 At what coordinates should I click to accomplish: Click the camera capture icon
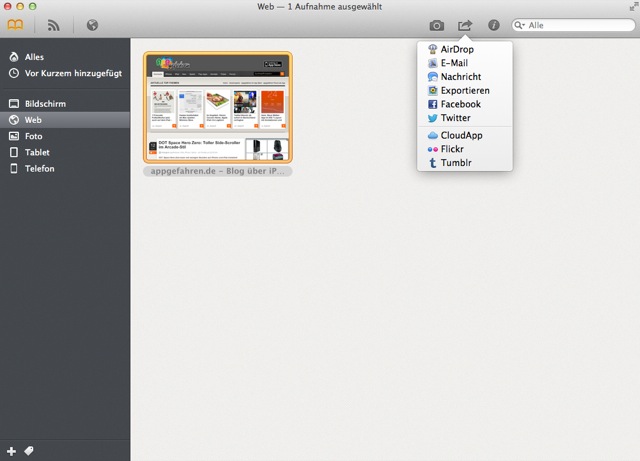pyautogui.click(x=437, y=25)
